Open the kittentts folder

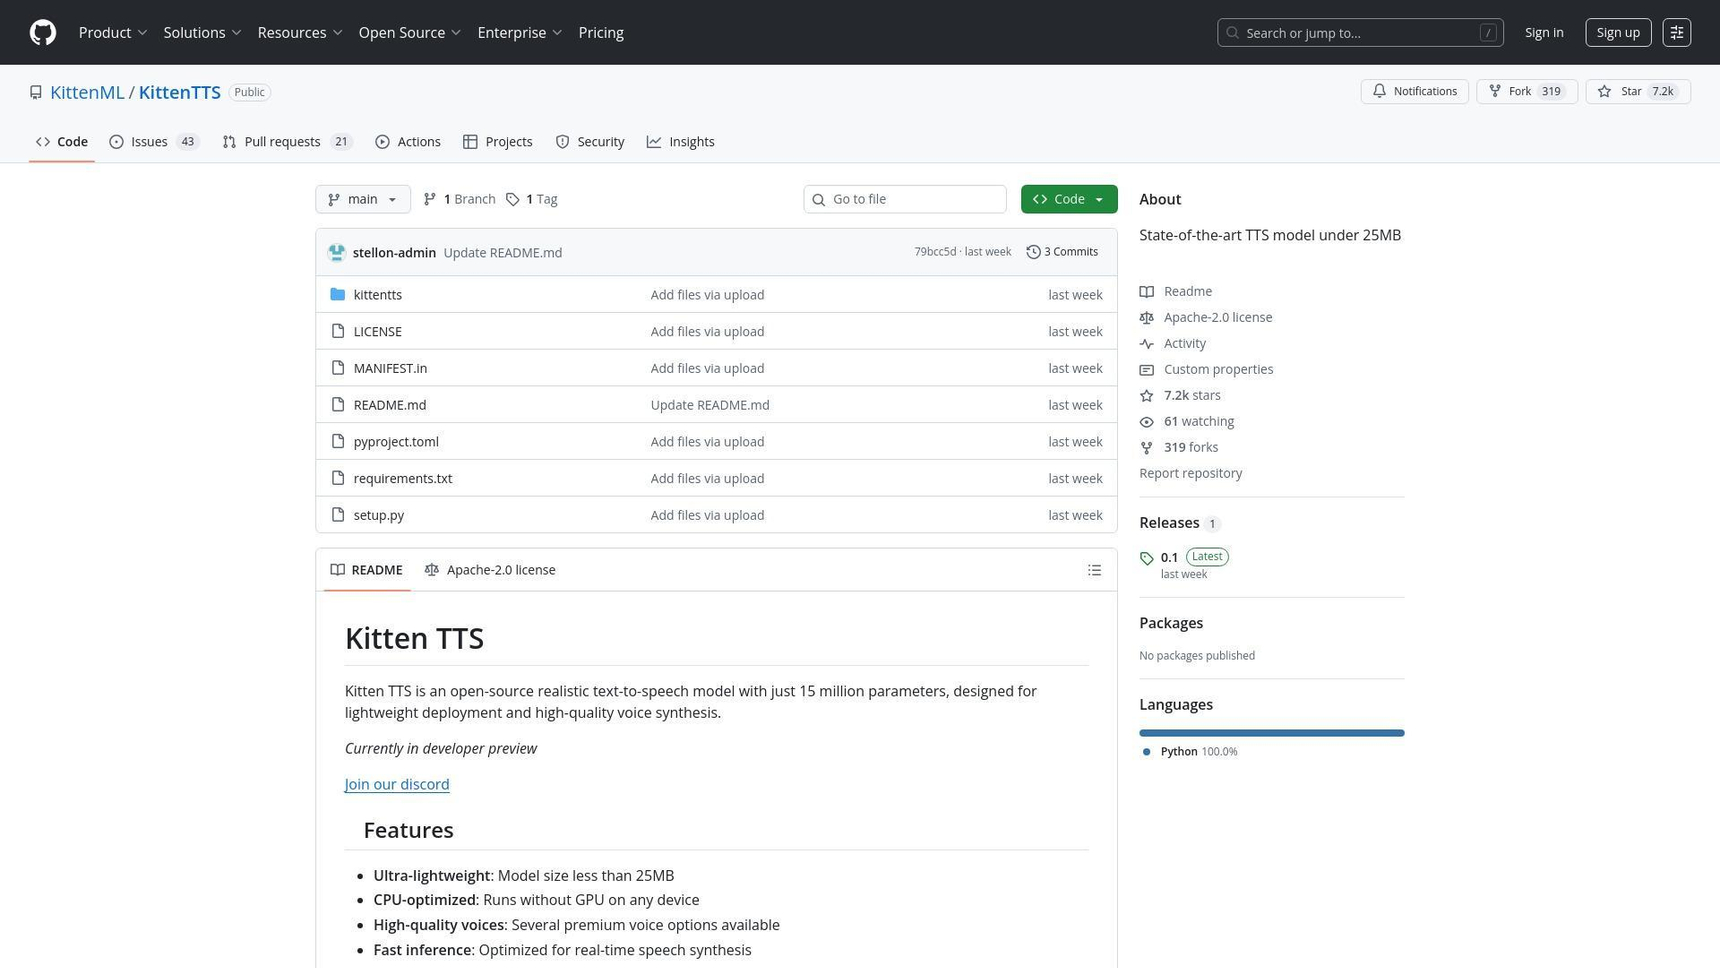(x=377, y=295)
